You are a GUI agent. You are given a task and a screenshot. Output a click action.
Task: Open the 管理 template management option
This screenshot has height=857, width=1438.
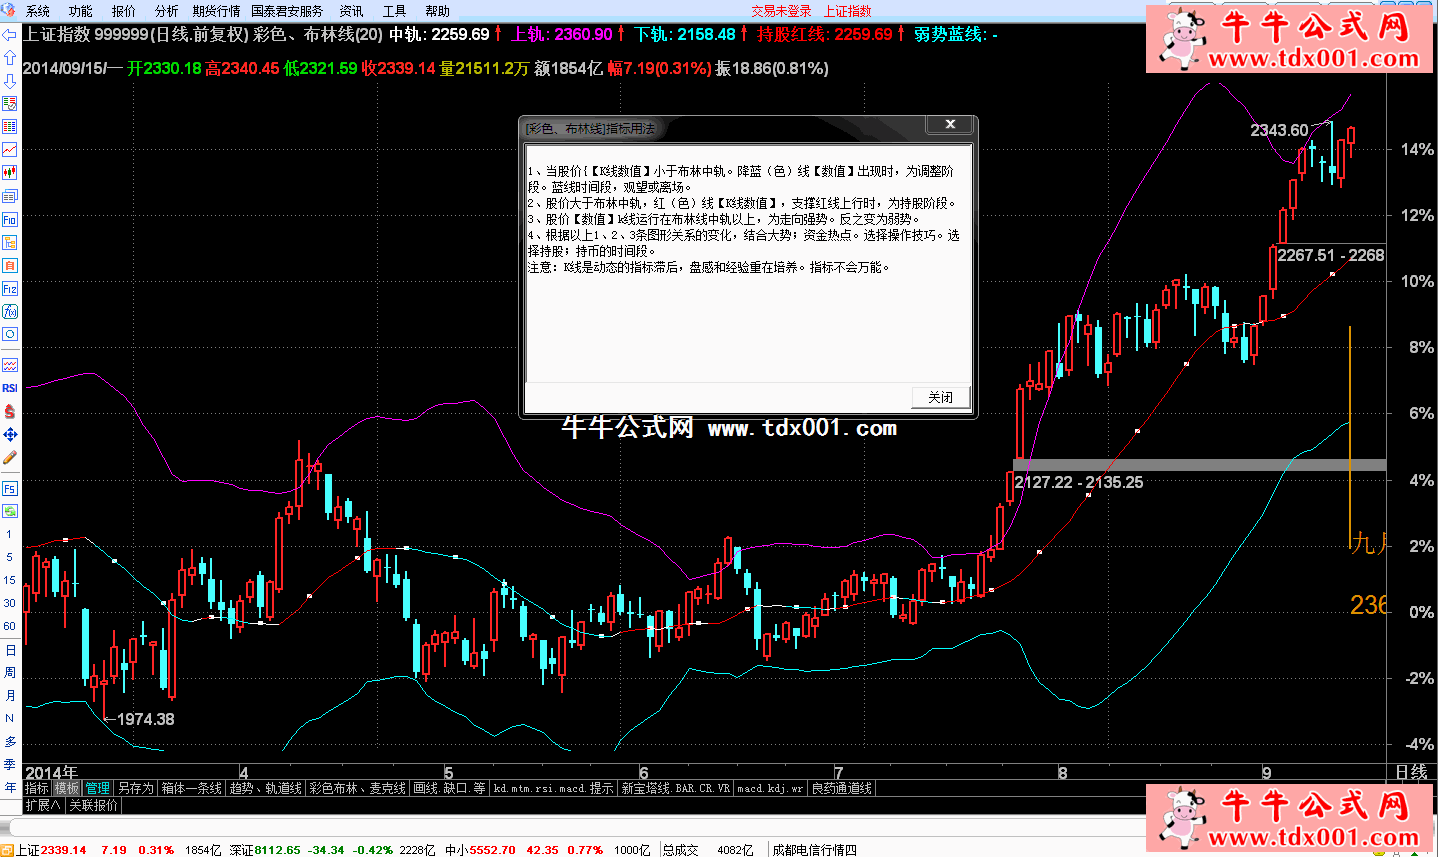tap(97, 788)
